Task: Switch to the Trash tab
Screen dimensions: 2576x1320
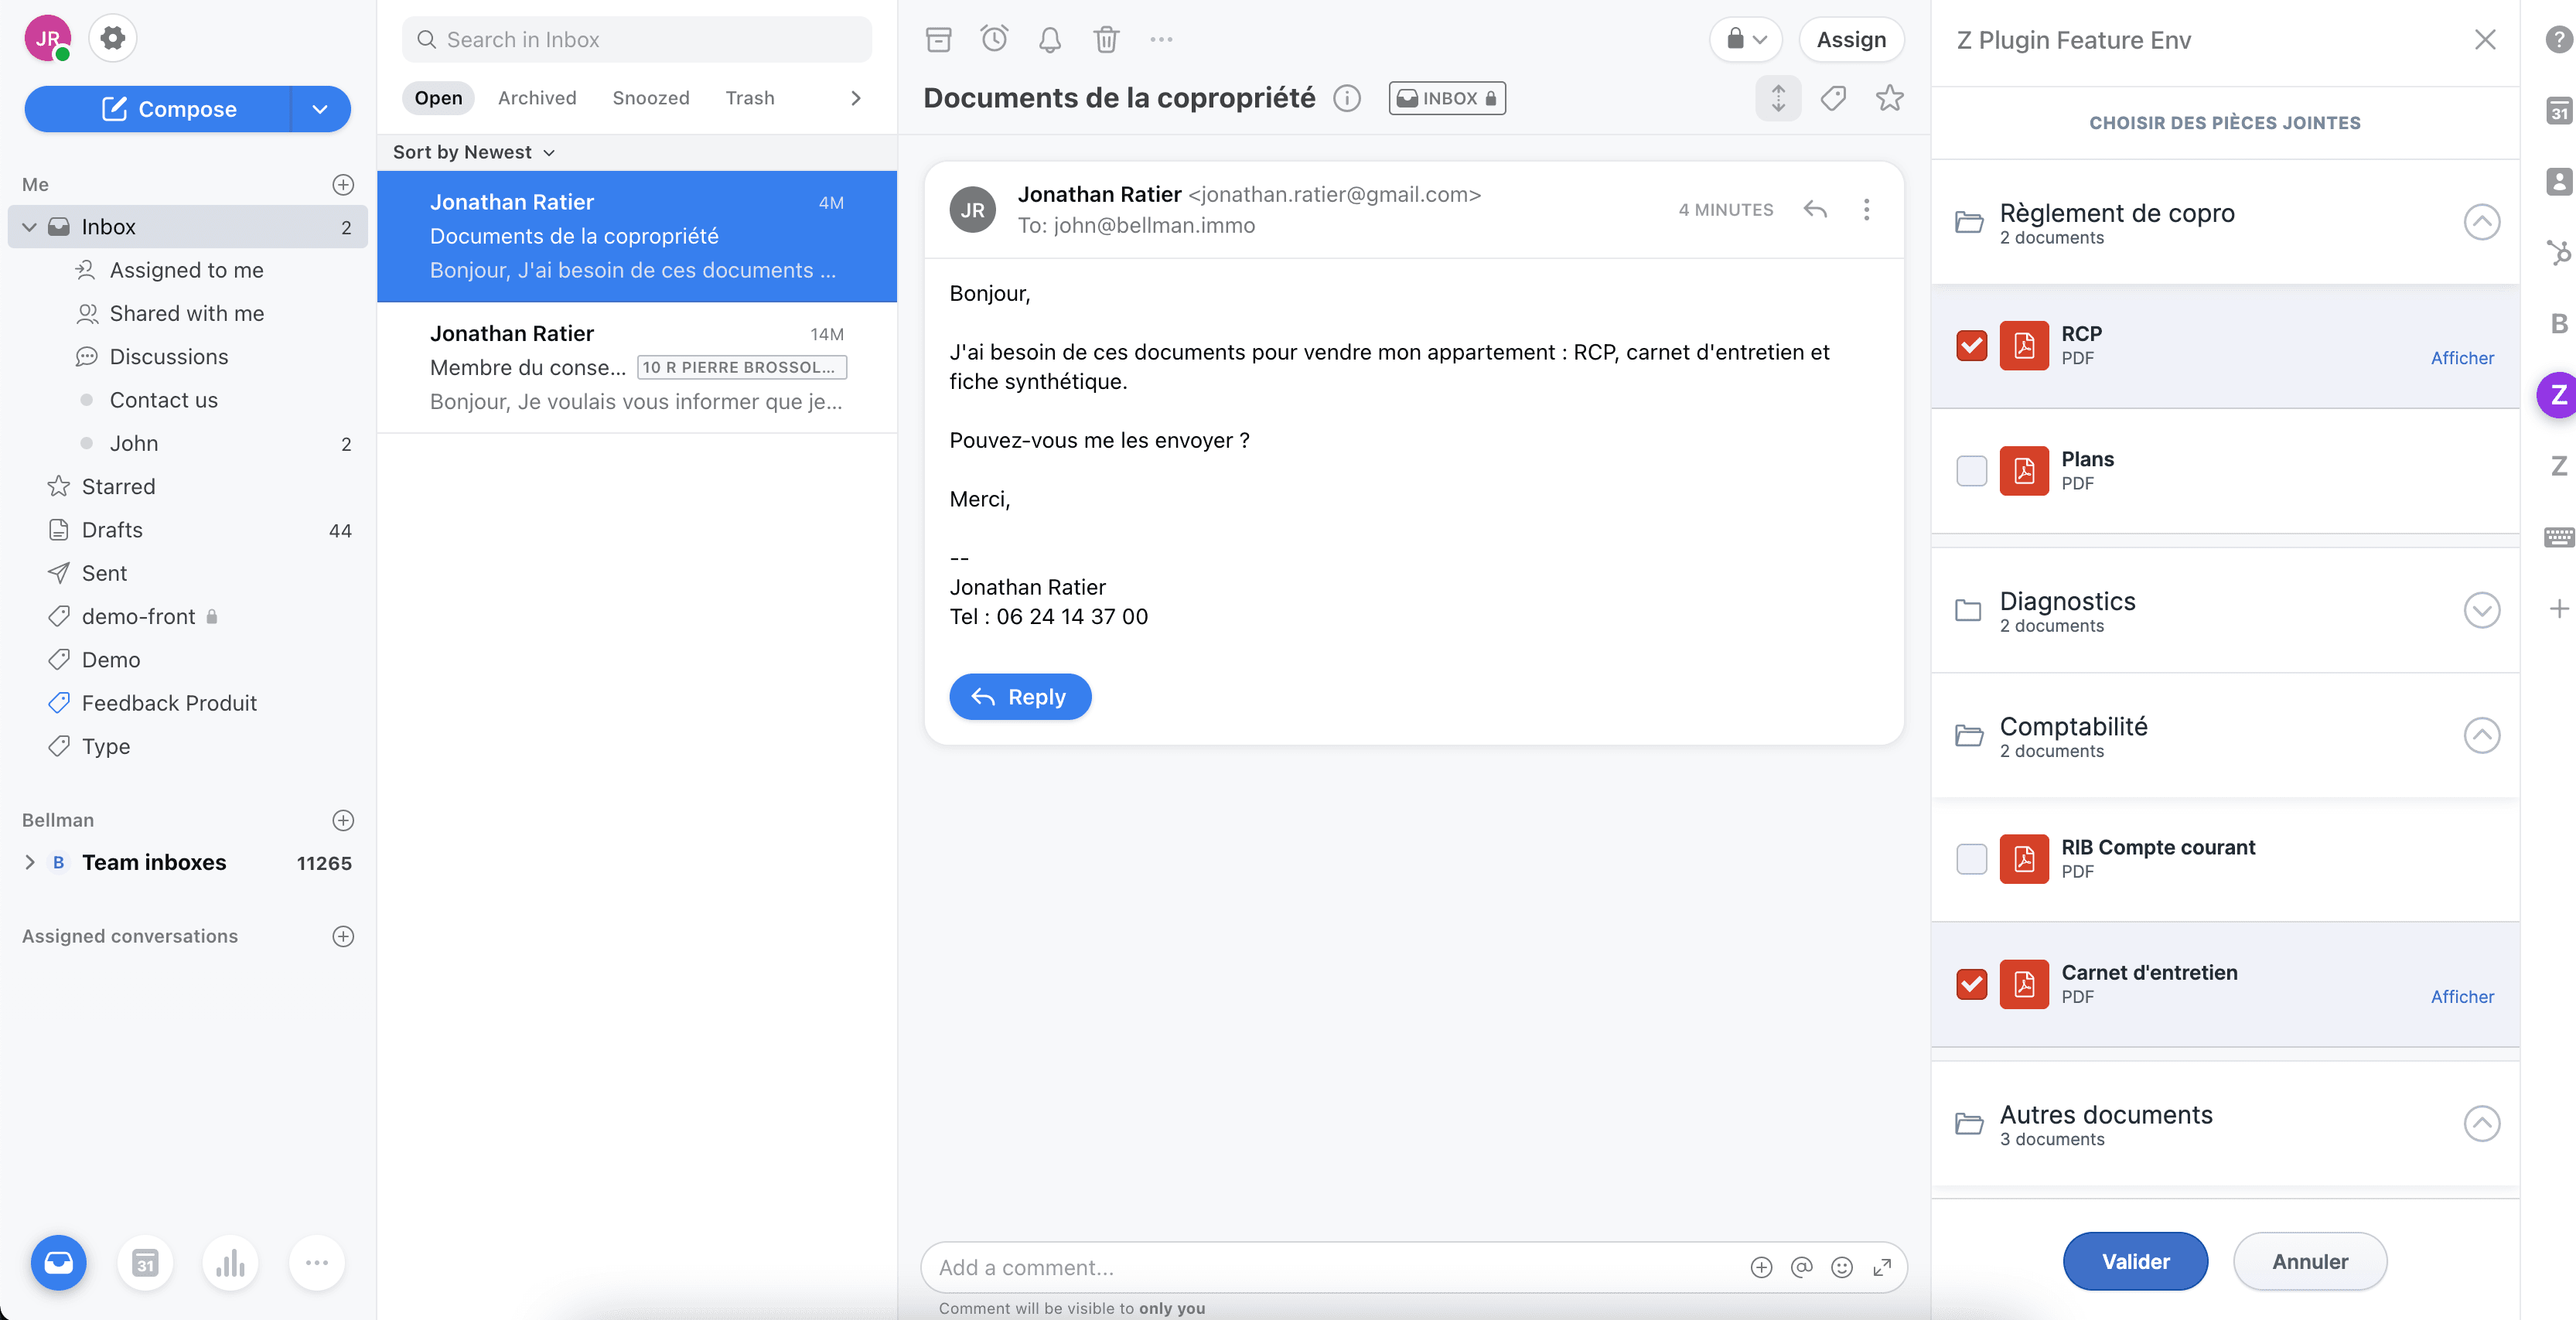Action: (750, 98)
